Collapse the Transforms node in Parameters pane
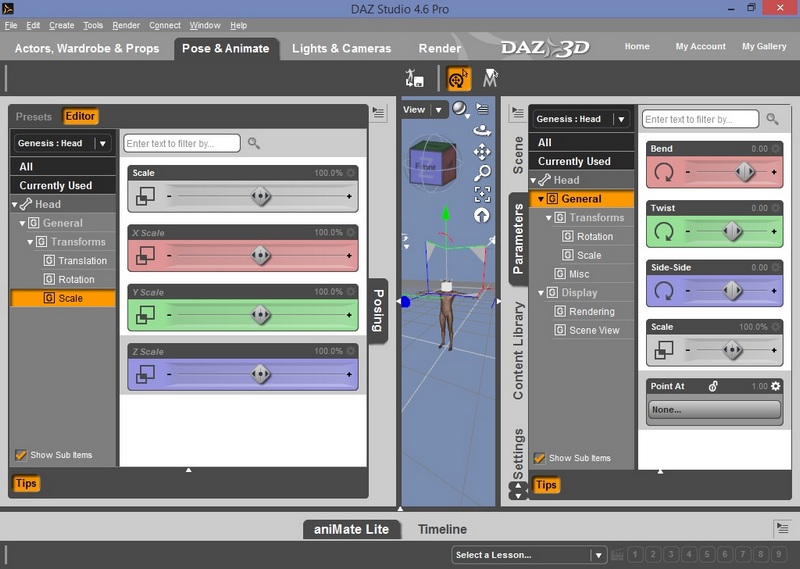 pos(549,218)
